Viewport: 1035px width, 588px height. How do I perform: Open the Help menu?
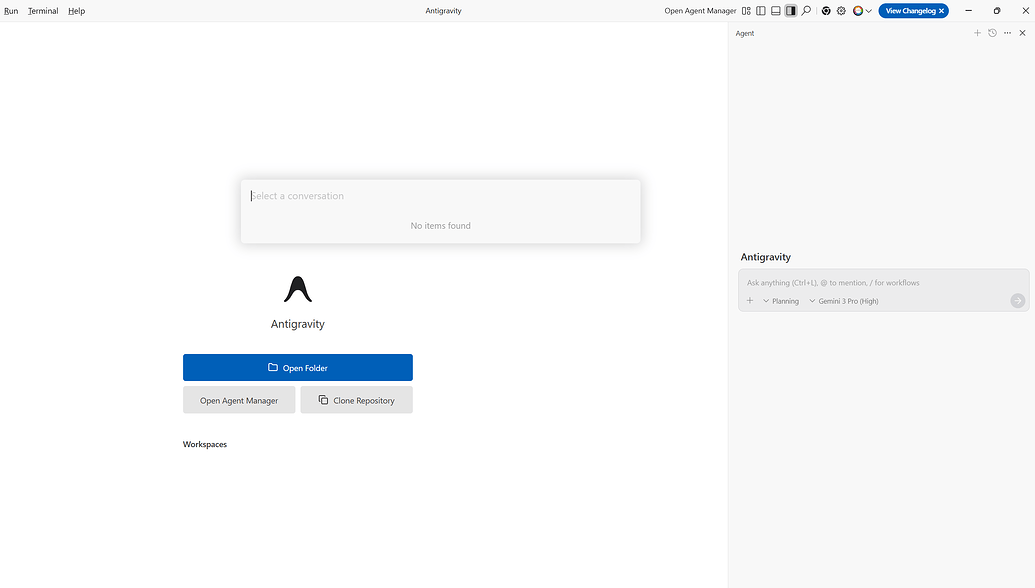pos(77,11)
